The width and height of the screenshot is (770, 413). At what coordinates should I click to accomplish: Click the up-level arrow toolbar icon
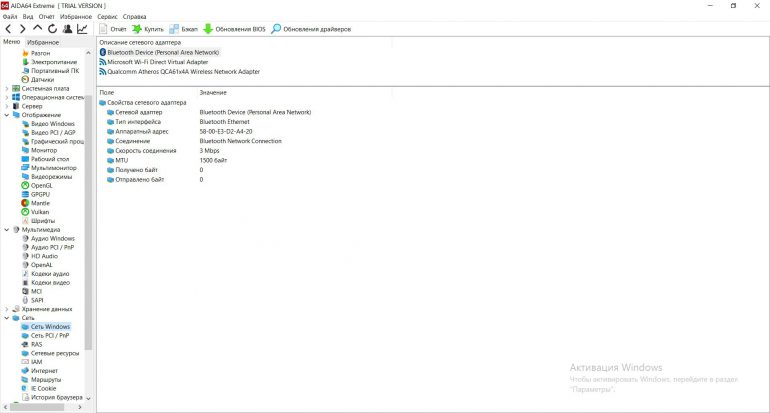click(x=37, y=29)
